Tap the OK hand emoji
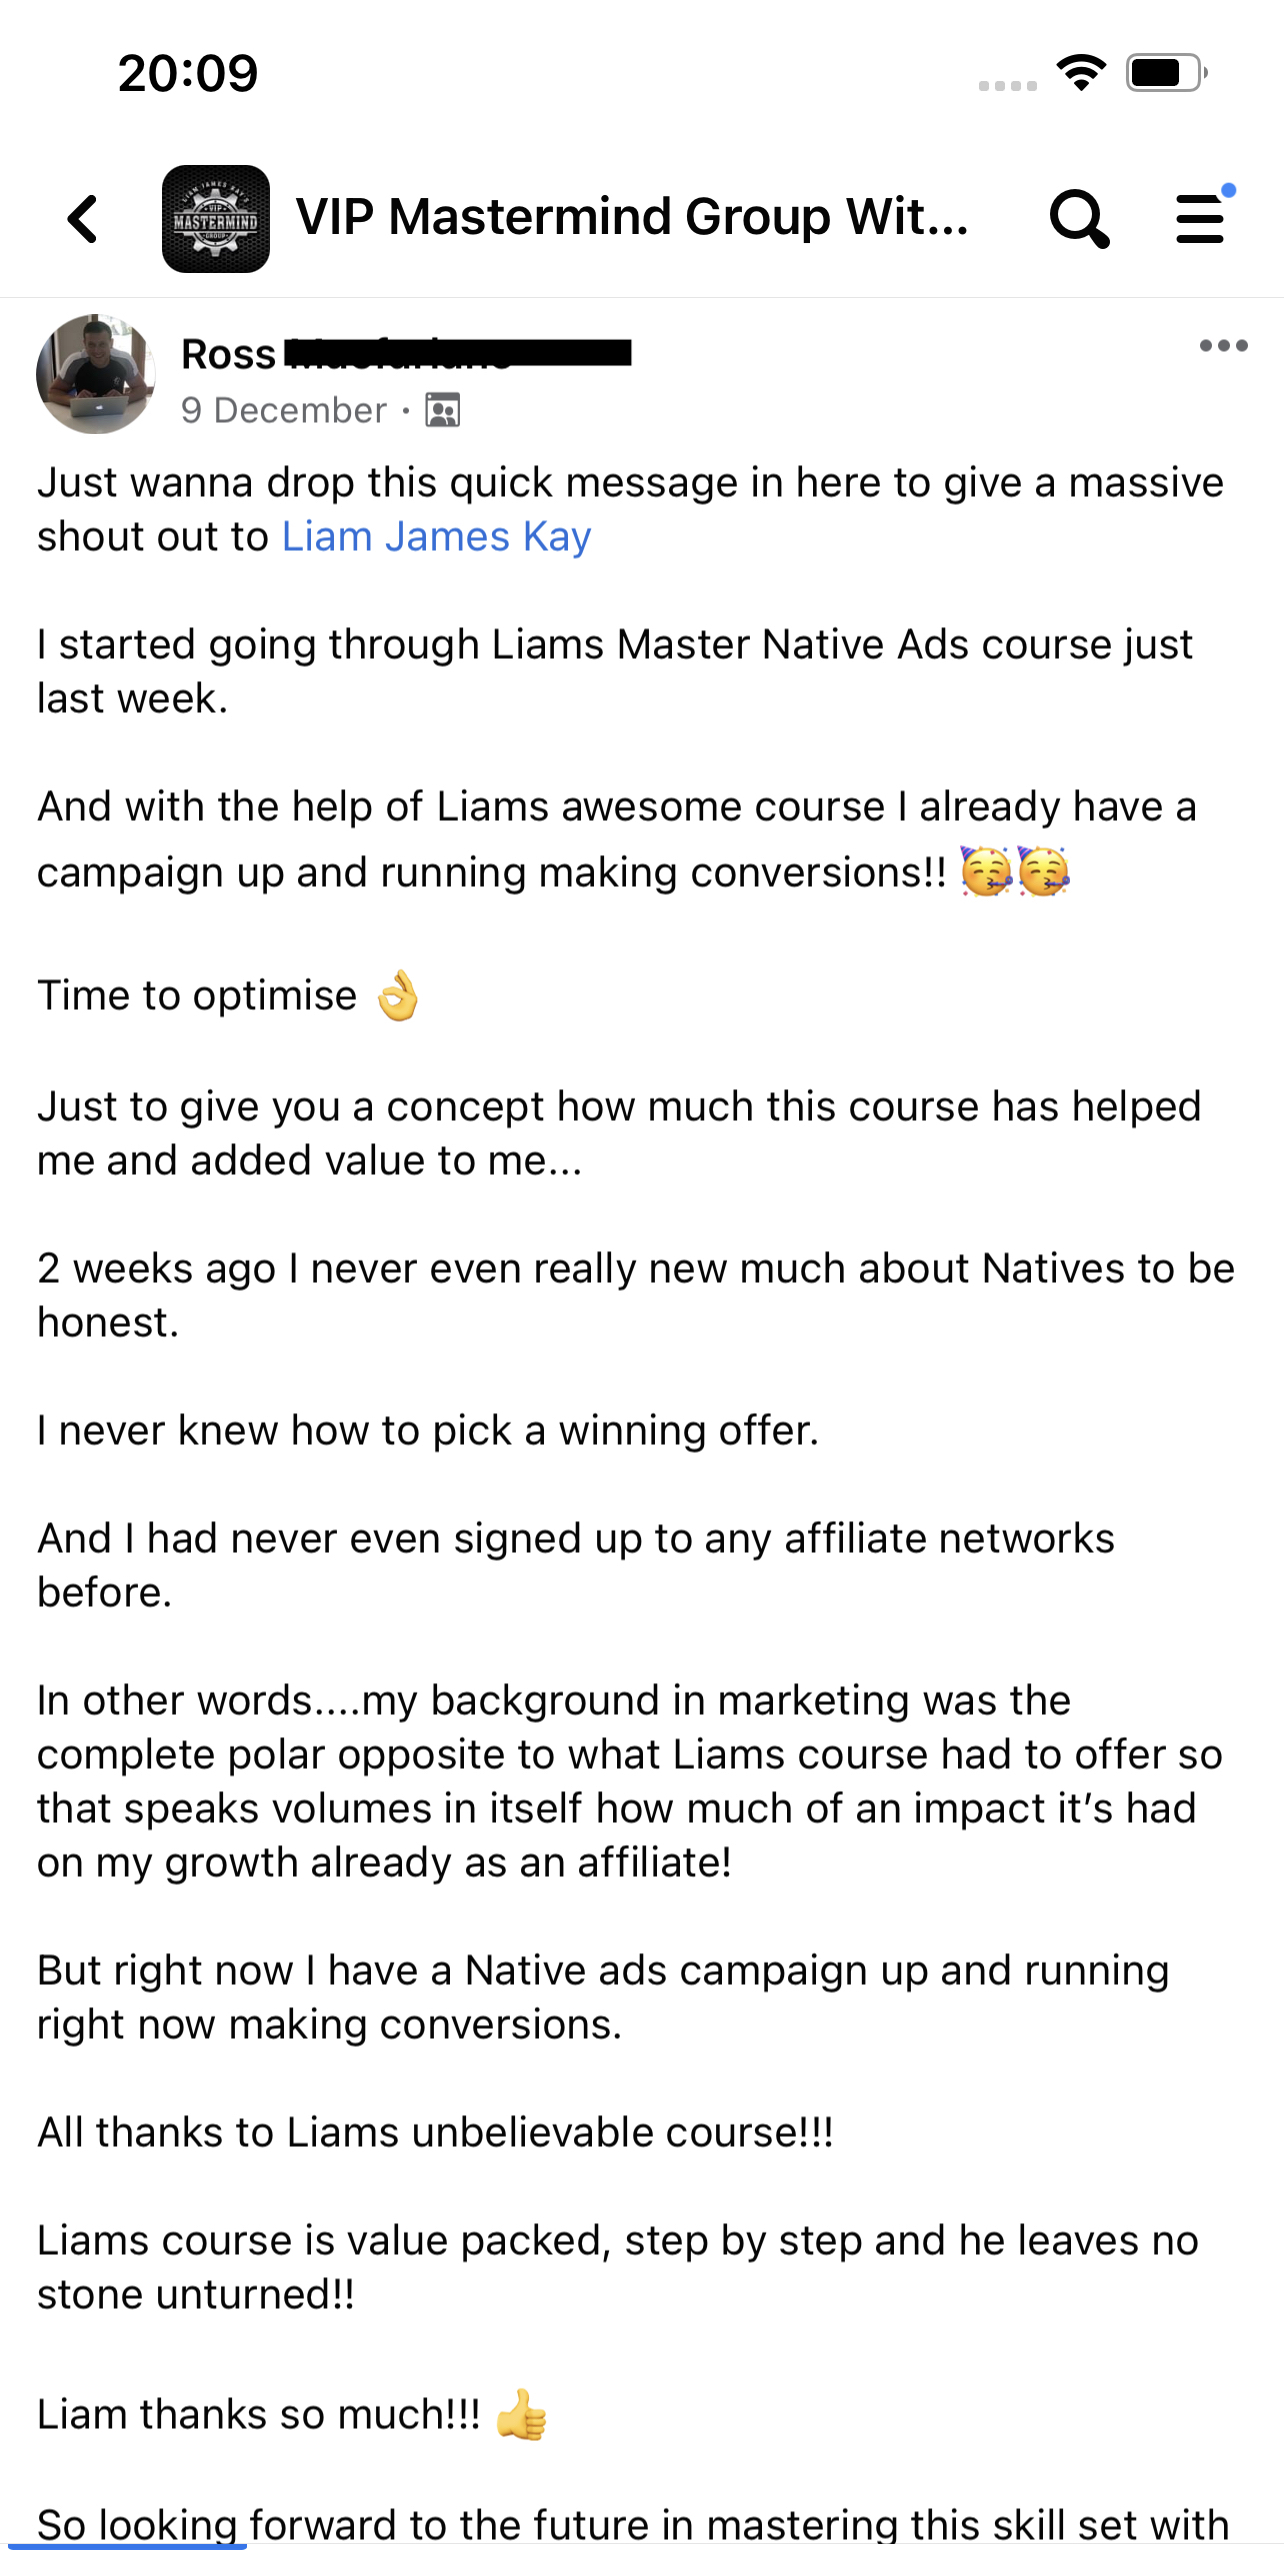 (398, 996)
